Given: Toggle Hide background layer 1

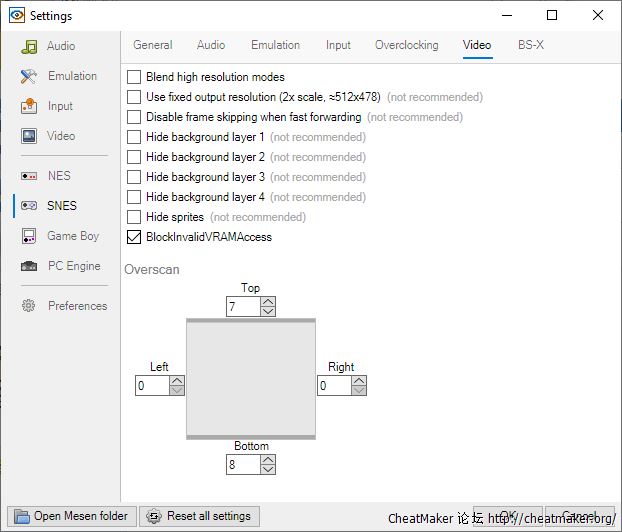Looking at the screenshot, I should (134, 137).
